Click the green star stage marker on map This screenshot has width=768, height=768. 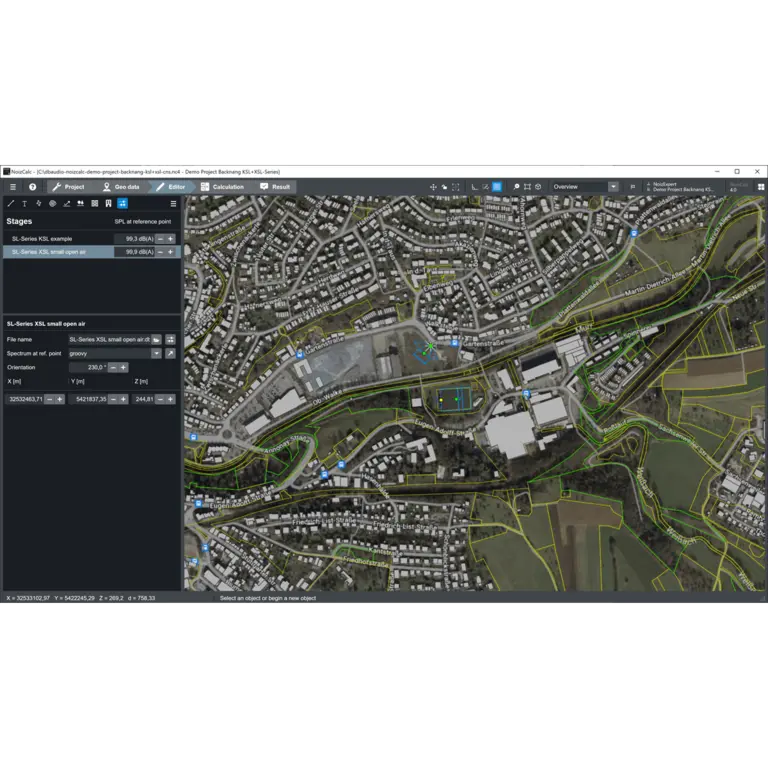431,346
